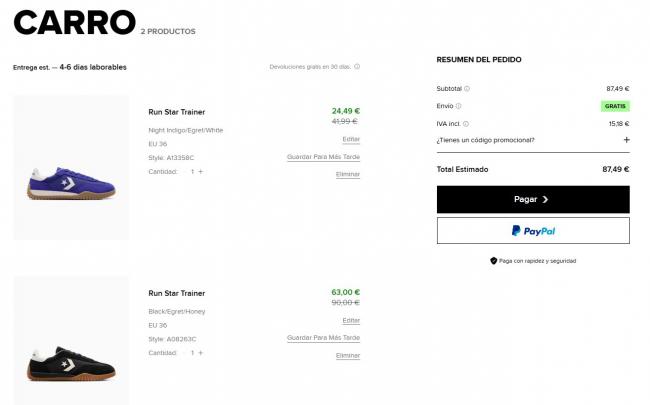Expand the promo code plus icon
The height and width of the screenshot is (405, 650).
pos(626,140)
